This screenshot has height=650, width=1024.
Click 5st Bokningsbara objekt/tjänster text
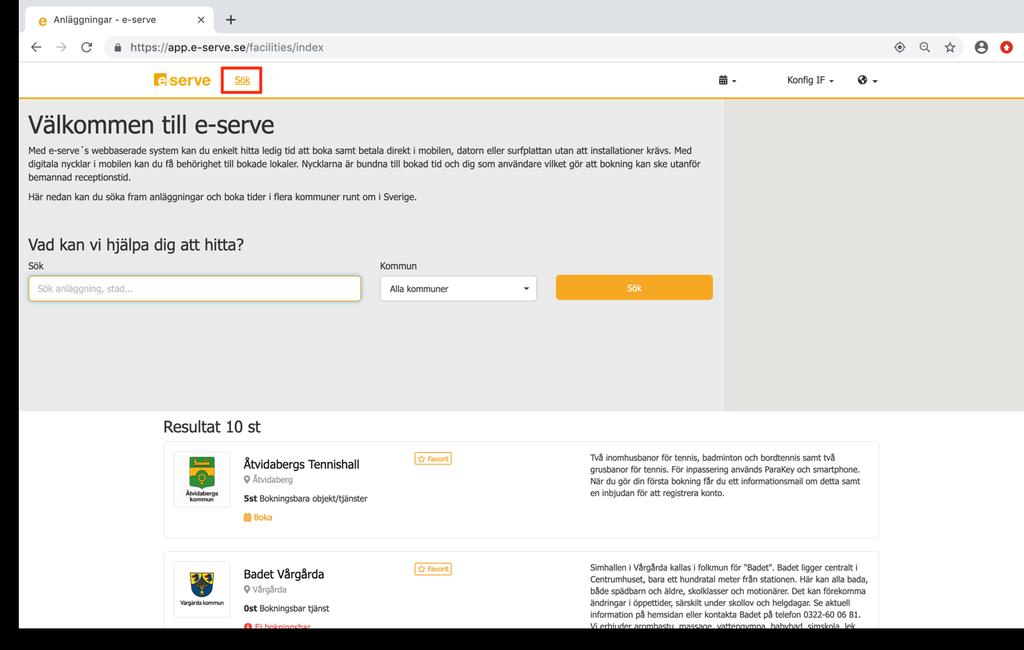[305, 498]
